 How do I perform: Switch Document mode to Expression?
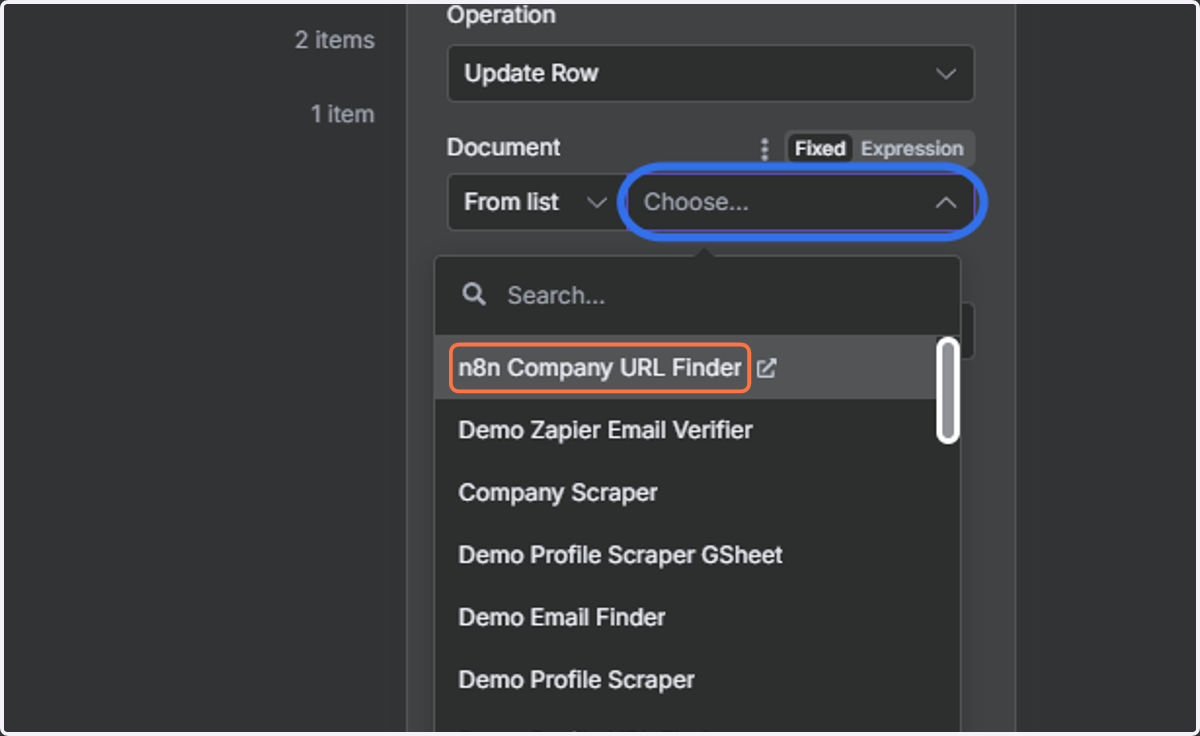click(912, 149)
